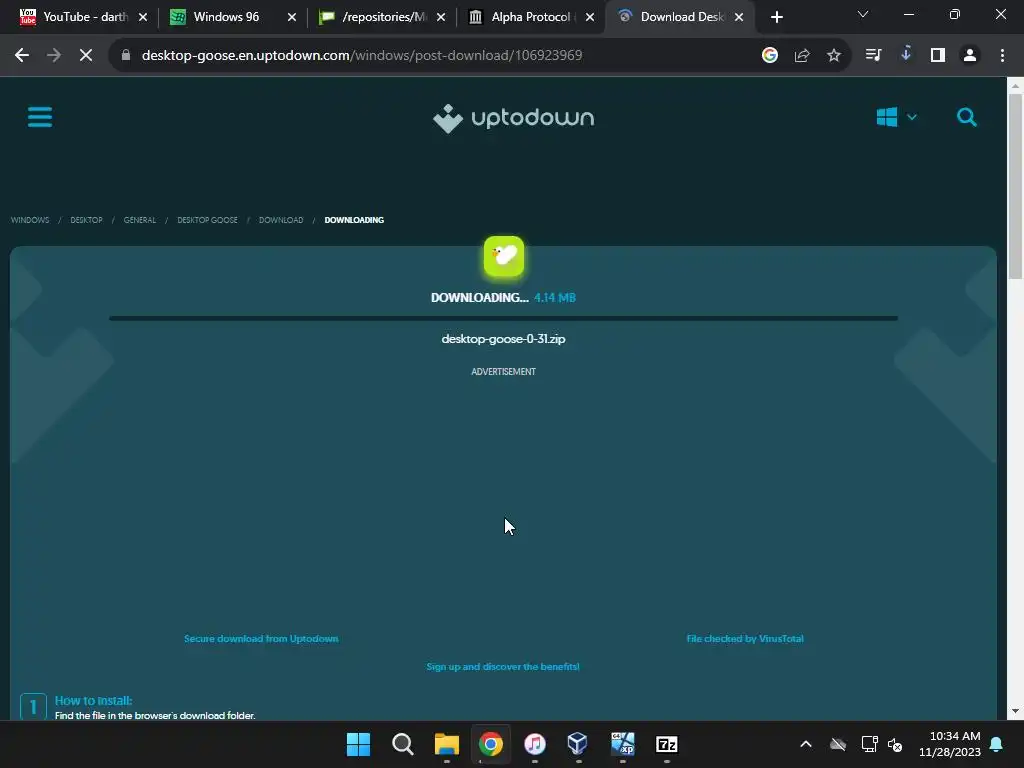
Task: Open the clock showing 10:34 AM
Action: coord(949,744)
